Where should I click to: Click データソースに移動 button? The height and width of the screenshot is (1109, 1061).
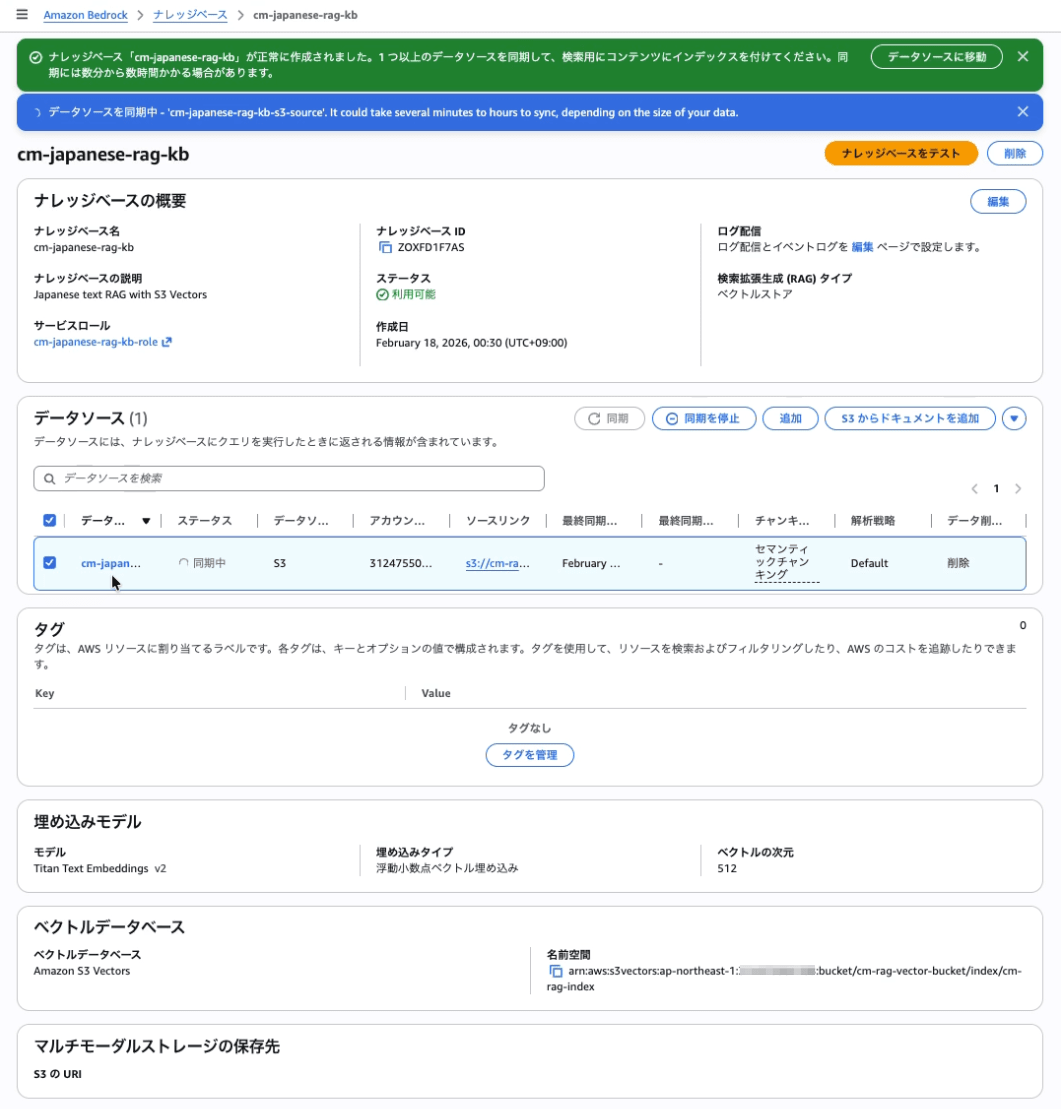937,57
